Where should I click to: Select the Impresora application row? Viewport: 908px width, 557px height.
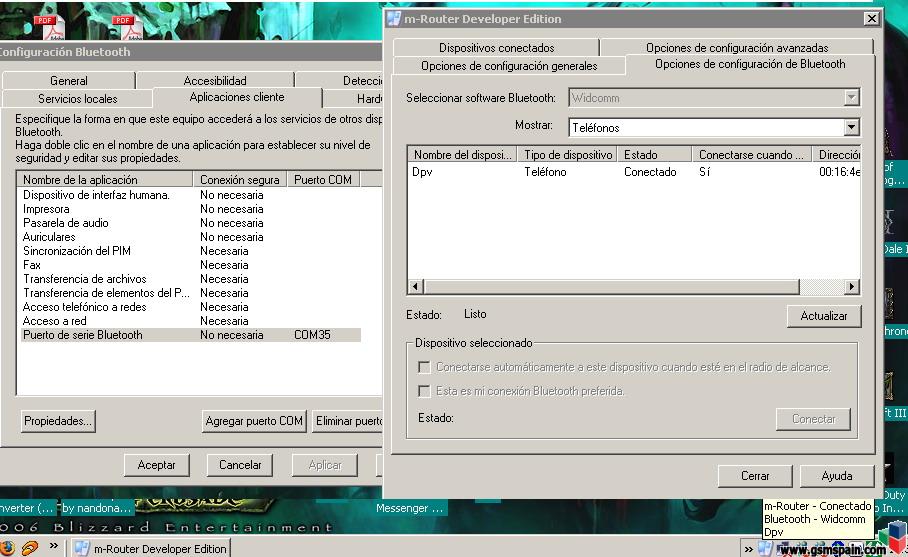[x=191, y=209]
